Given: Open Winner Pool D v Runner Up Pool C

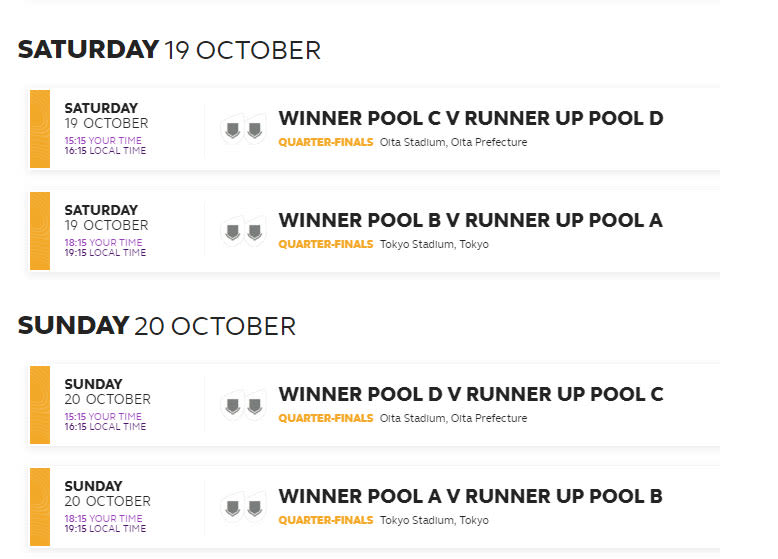Looking at the screenshot, I should click(470, 394).
